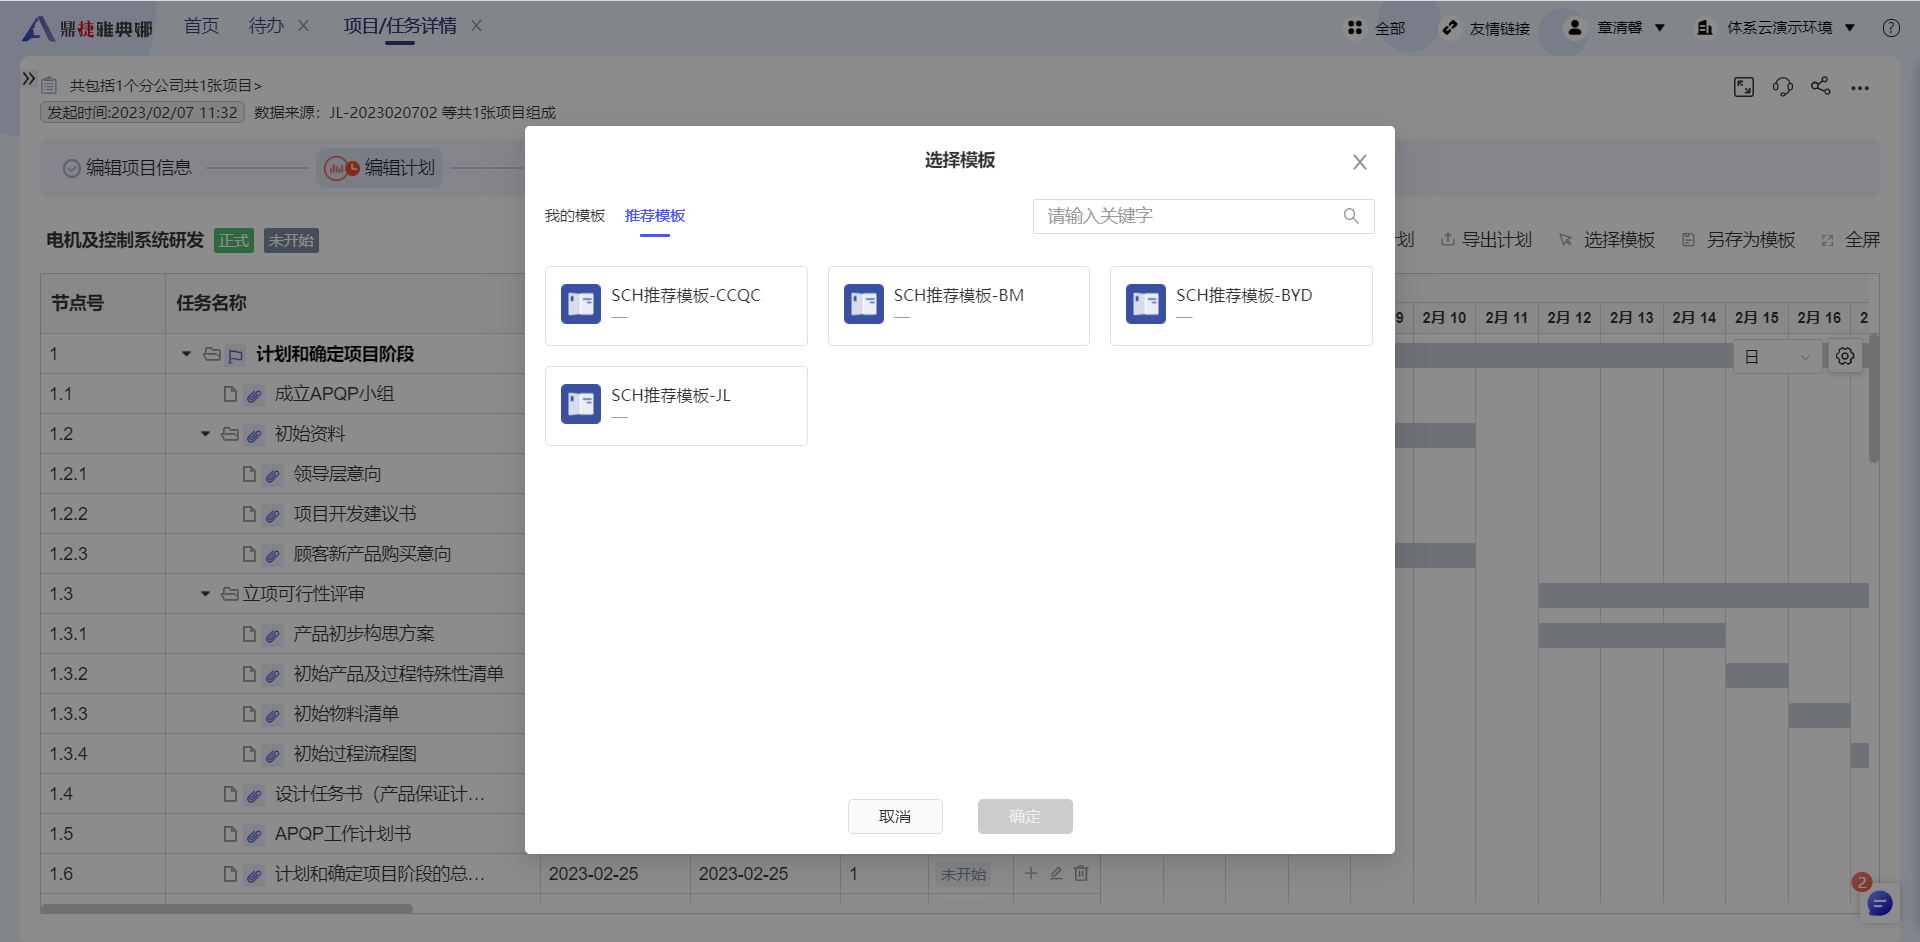
Task: Click the edit pencil icon in row 1.6
Action: [x=1056, y=873]
